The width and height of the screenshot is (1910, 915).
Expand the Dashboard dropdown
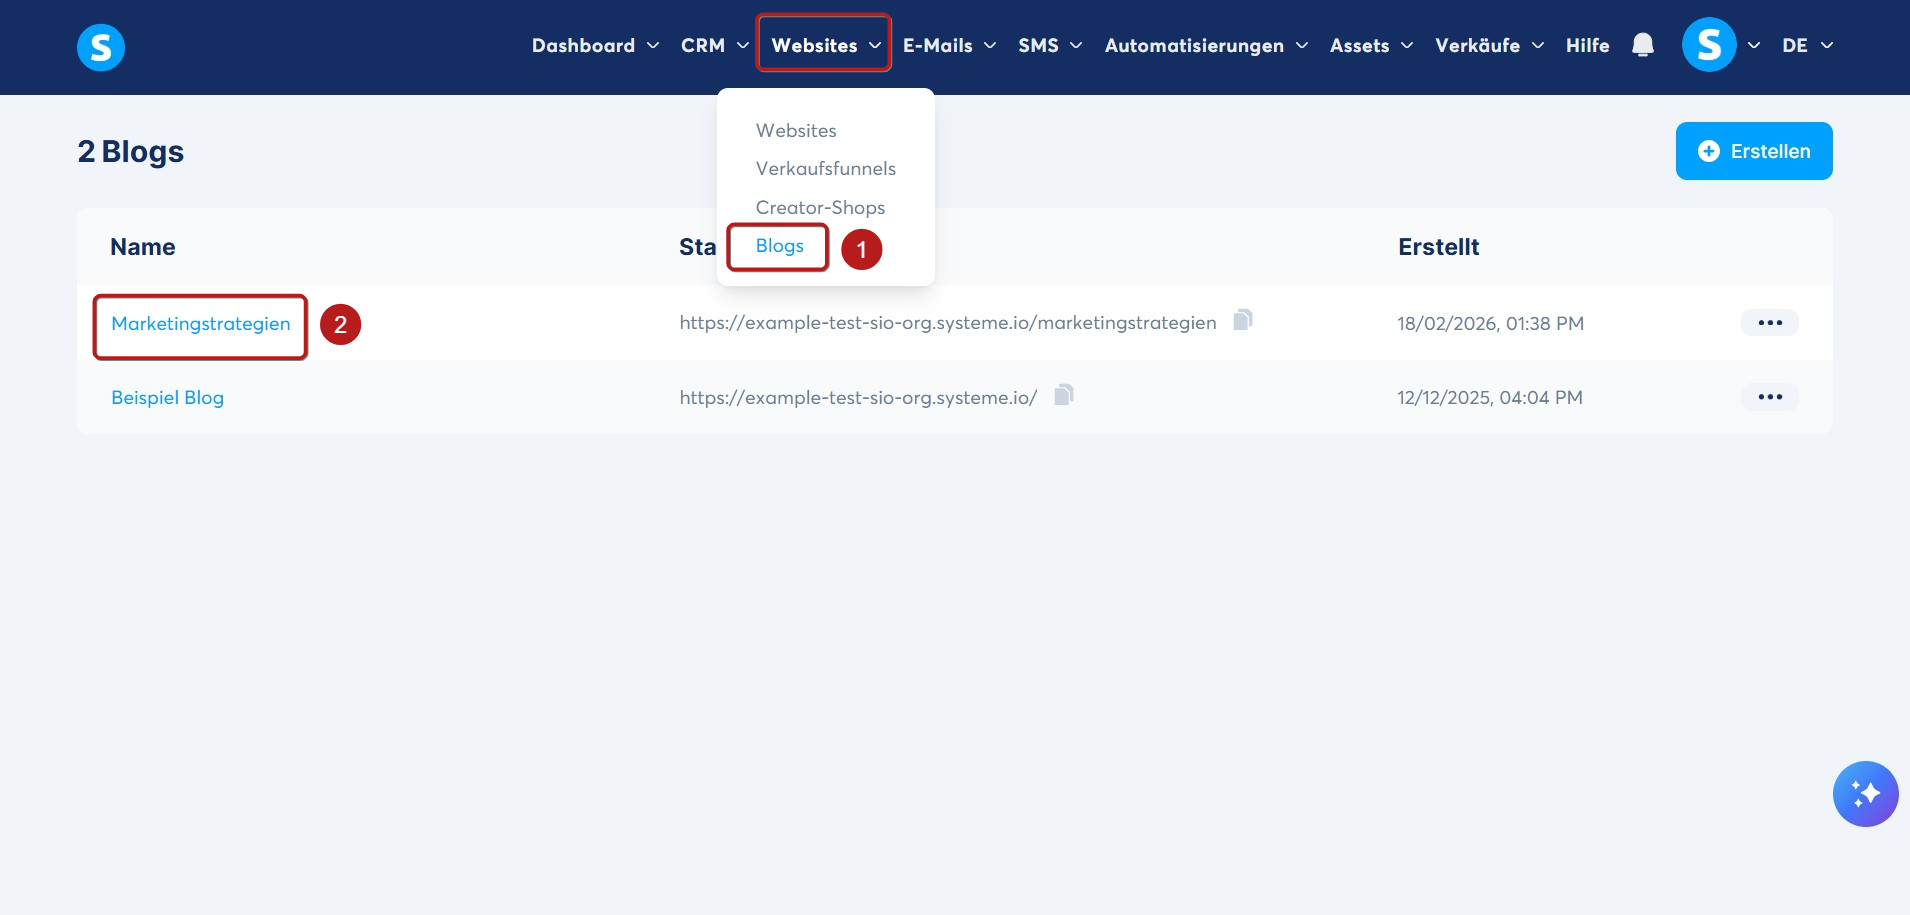(x=595, y=45)
